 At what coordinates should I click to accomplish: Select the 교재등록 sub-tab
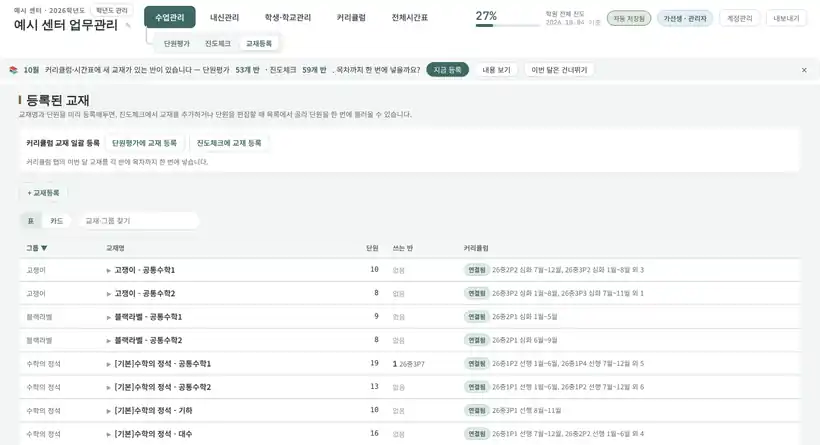coord(259,43)
